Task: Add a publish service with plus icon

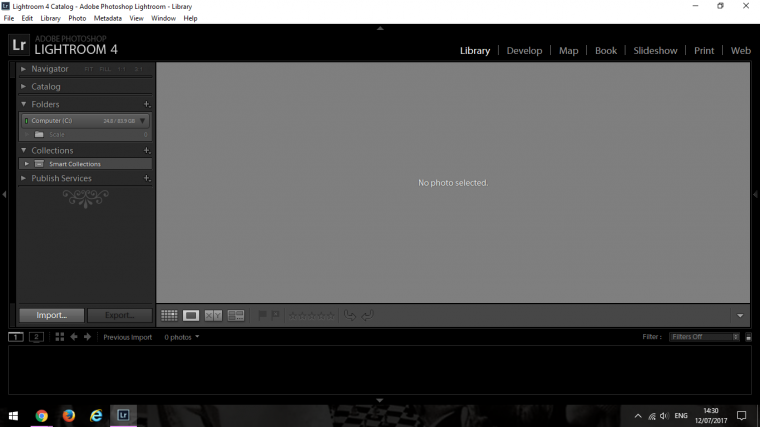Action: click(x=147, y=178)
